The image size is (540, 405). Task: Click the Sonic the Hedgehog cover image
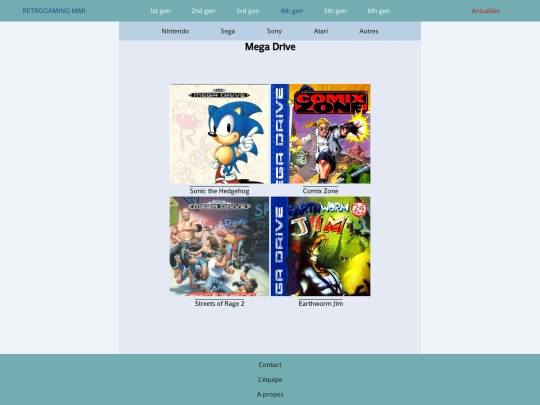[219, 134]
